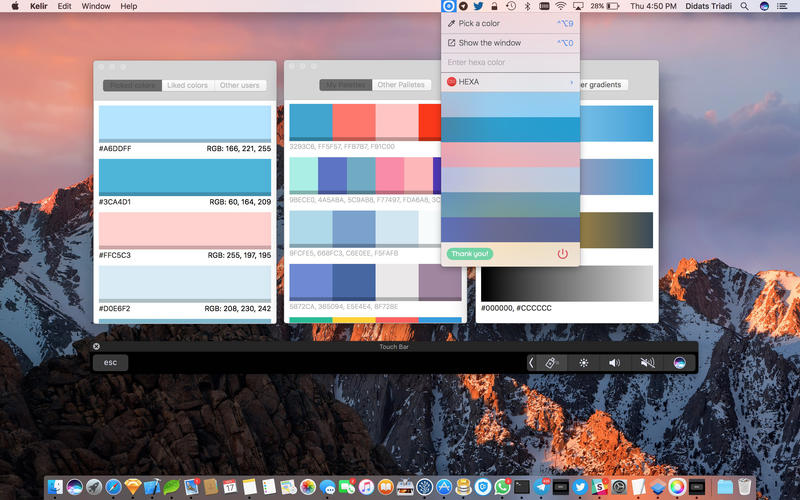Select the #FFC5C3 color swatch
800x500 pixels.
tap(185, 230)
